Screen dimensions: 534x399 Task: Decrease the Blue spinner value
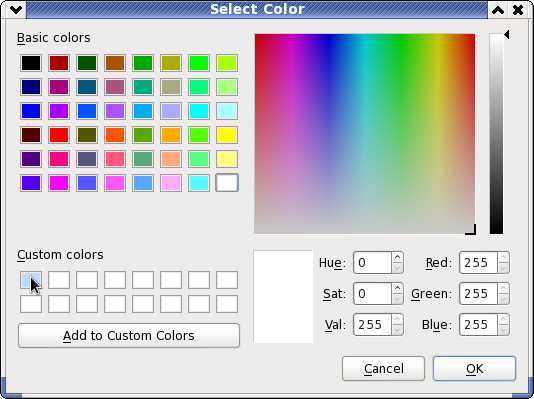tap(503, 330)
